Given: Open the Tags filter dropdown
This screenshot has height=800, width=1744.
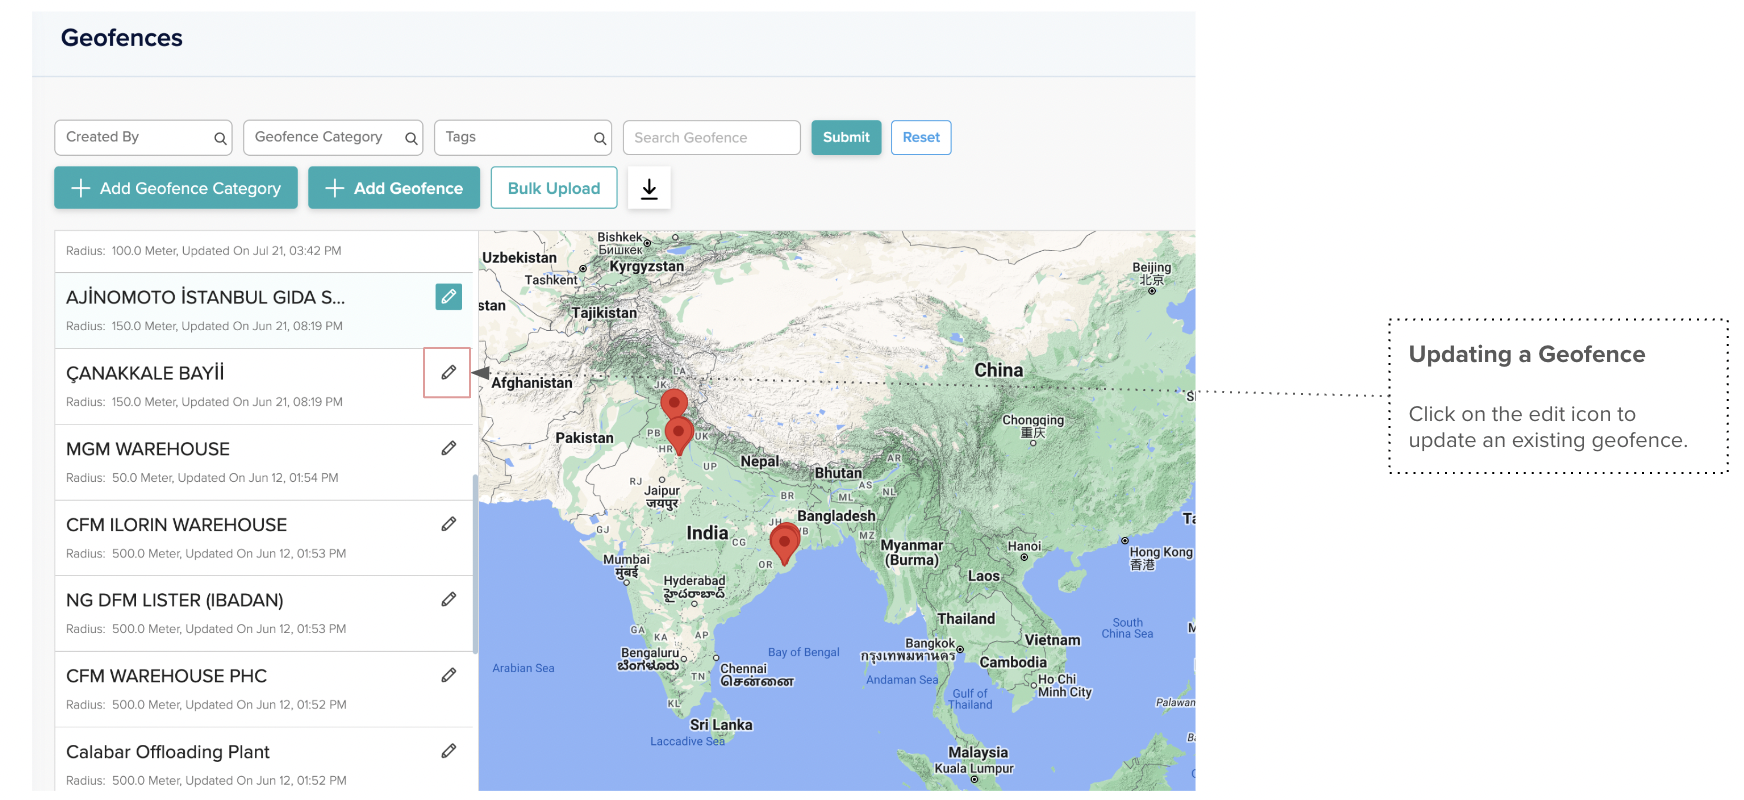Looking at the screenshot, I should click(x=522, y=138).
